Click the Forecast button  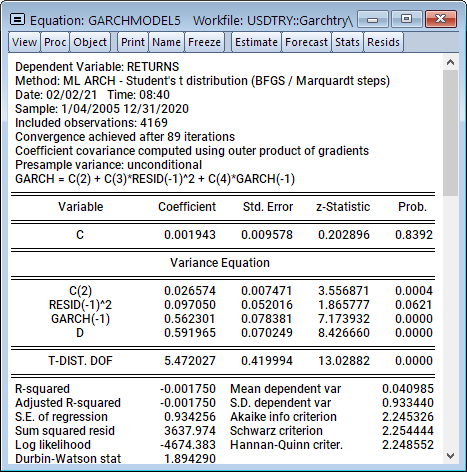(306, 42)
